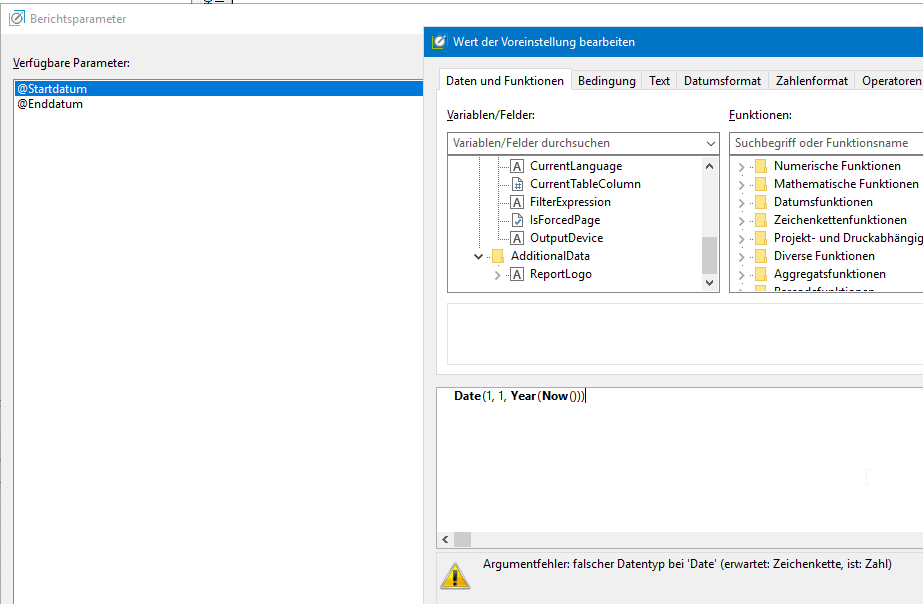Switch to the Bedingung tab
Screen dimensions: 923x604
click(x=606, y=81)
